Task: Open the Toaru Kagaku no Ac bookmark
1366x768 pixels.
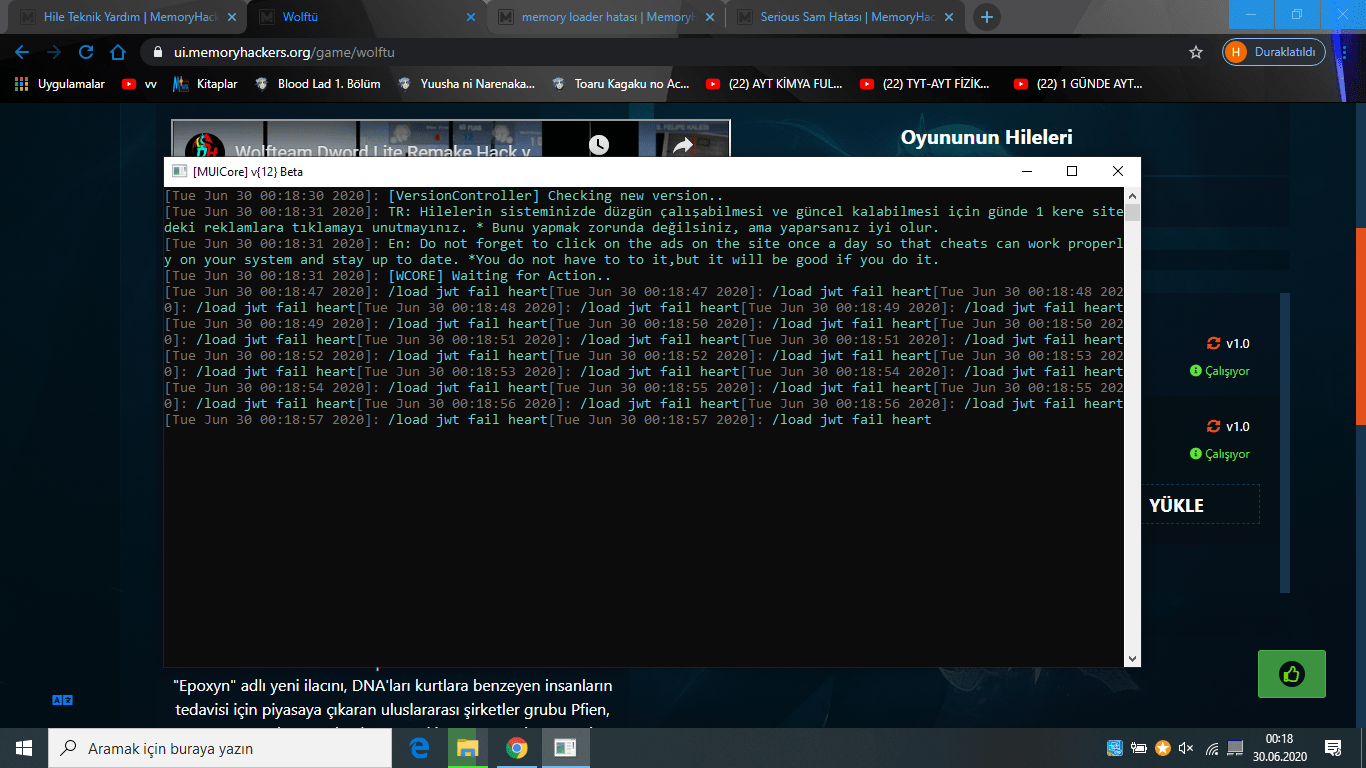Action: [x=620, y=84]
